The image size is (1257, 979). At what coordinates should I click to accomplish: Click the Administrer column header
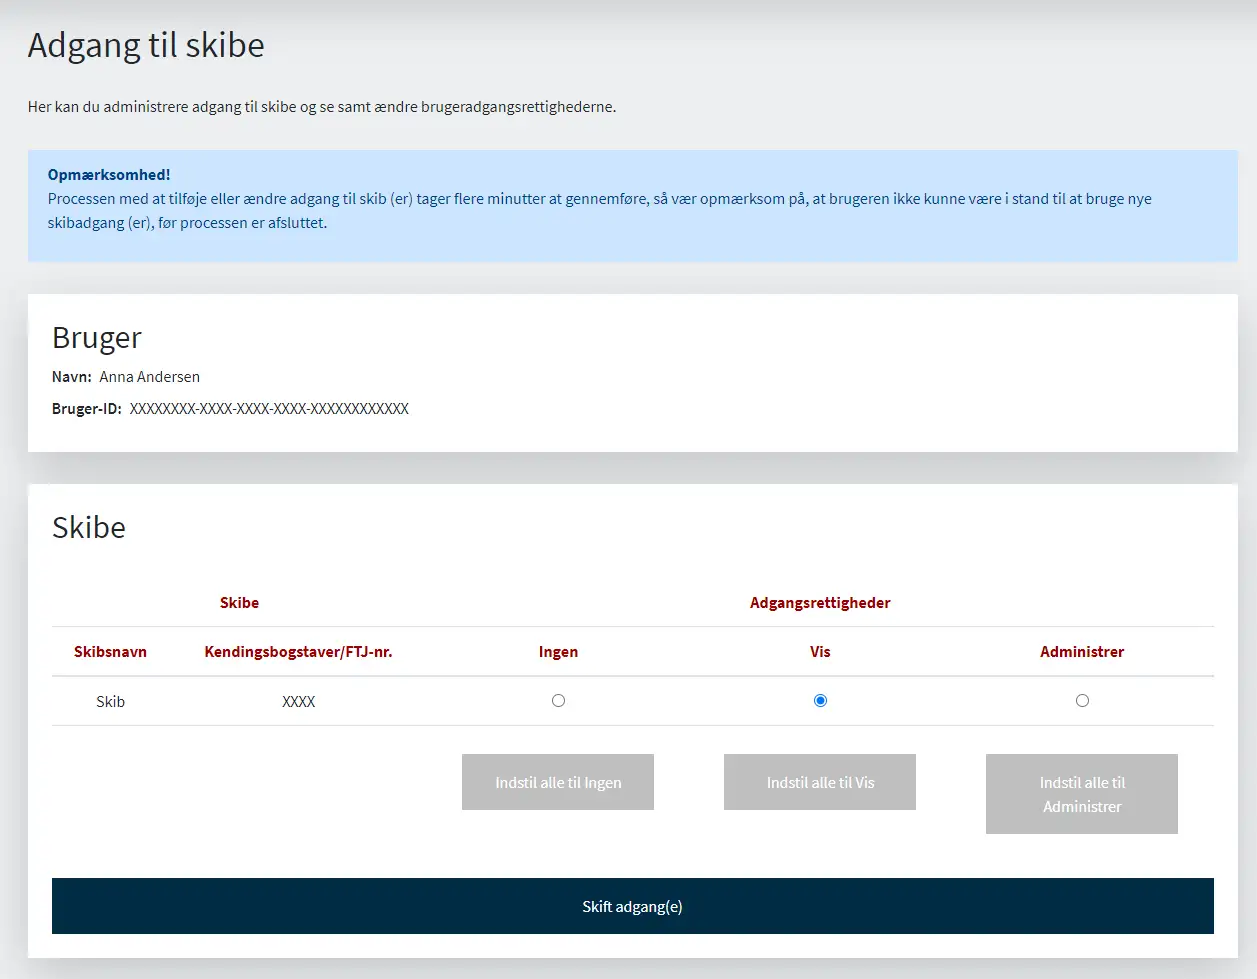pos(1082,652)
